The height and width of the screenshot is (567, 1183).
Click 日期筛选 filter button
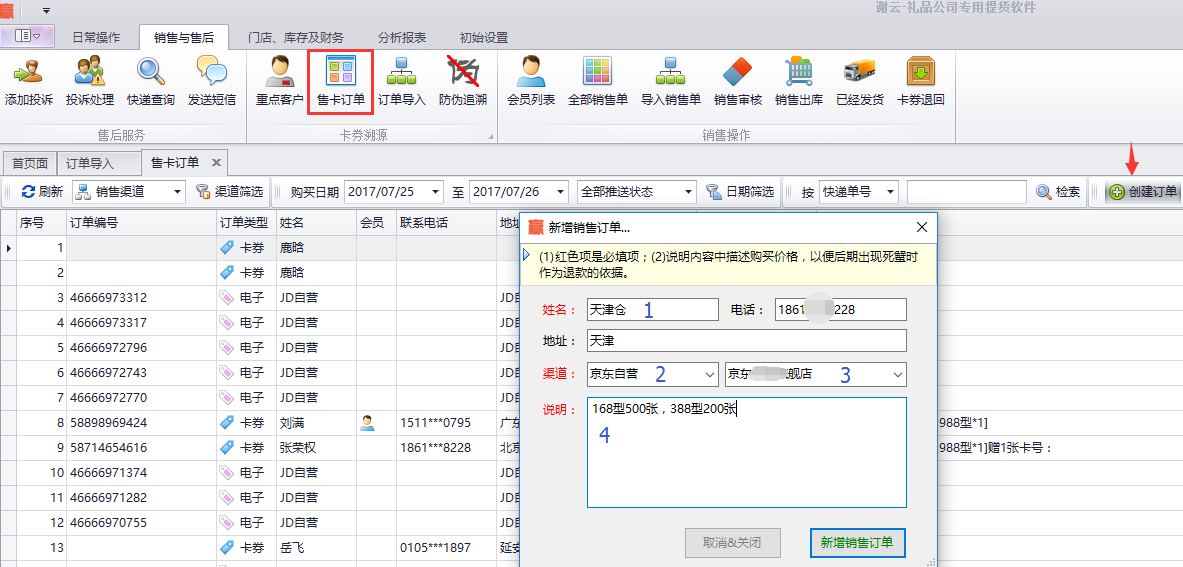point(740,192)
